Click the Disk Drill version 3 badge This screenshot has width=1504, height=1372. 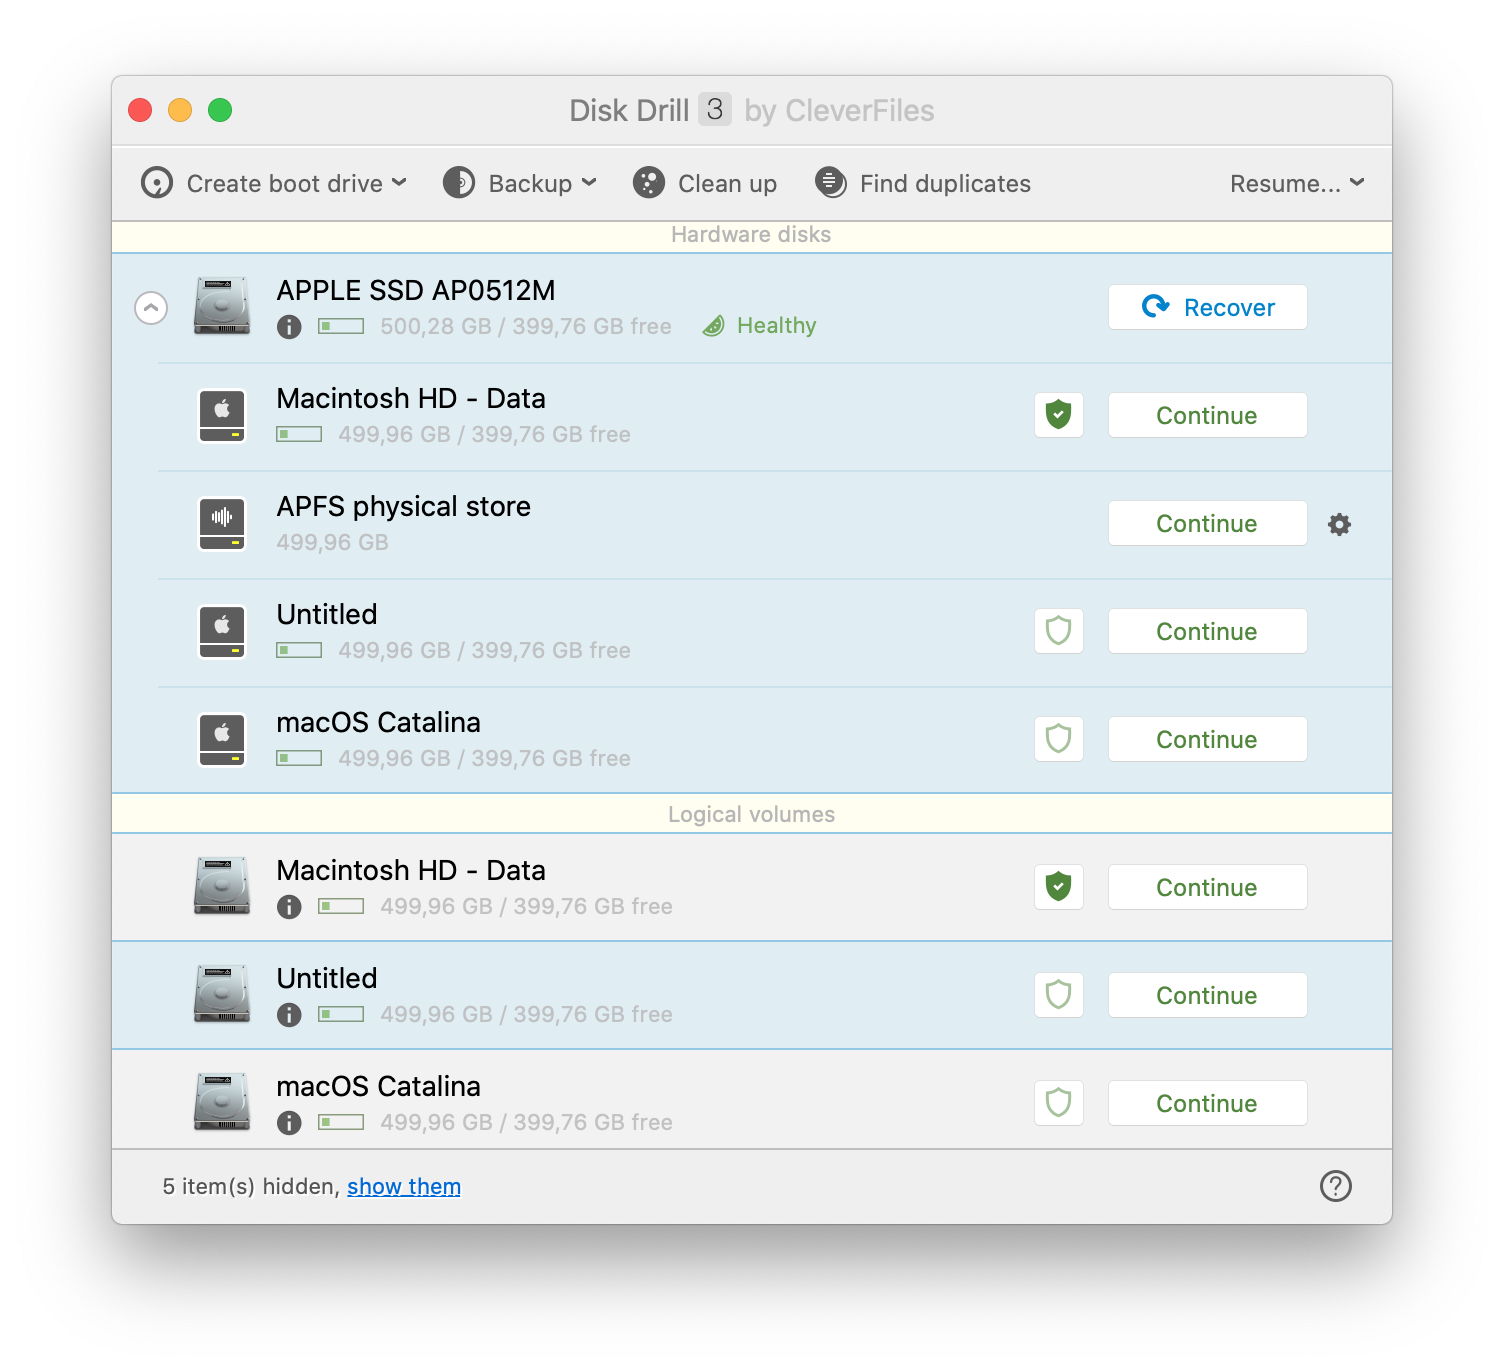(x=715, y=109)
